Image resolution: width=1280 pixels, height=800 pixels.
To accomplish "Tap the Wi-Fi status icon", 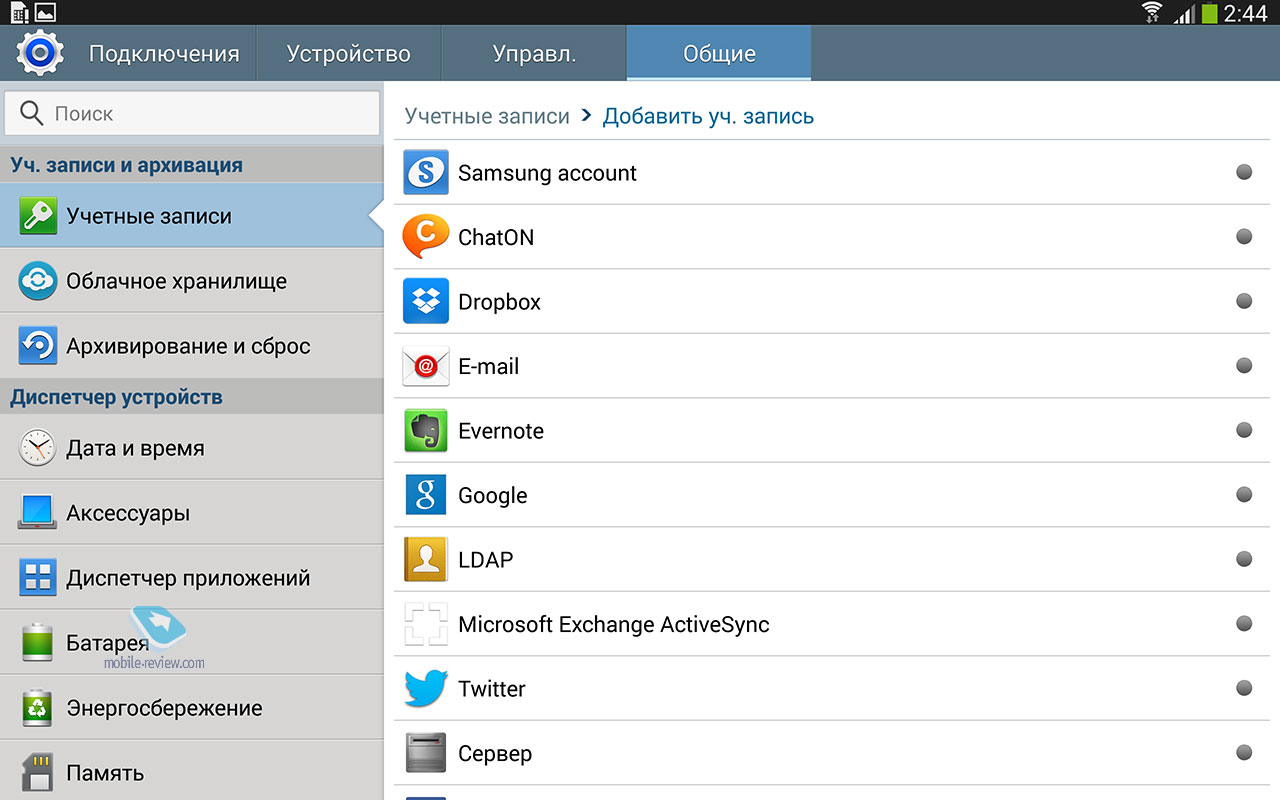I will [1152, 12].
